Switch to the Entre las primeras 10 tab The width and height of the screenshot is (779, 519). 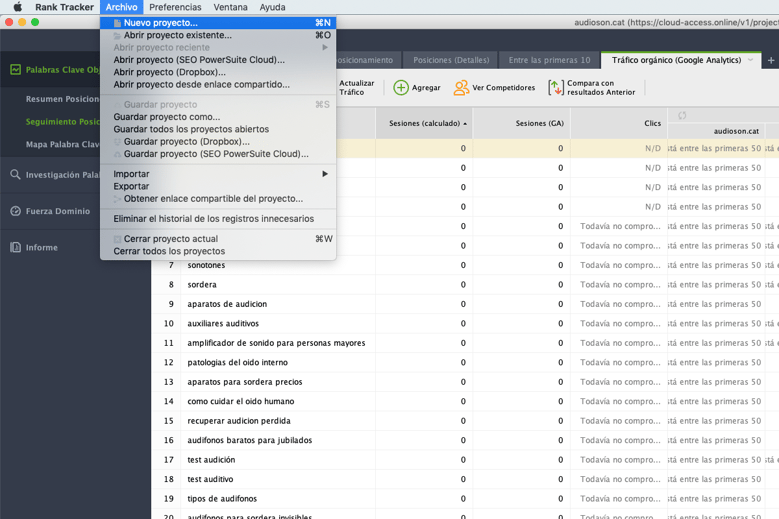click(x=549, y=60)
